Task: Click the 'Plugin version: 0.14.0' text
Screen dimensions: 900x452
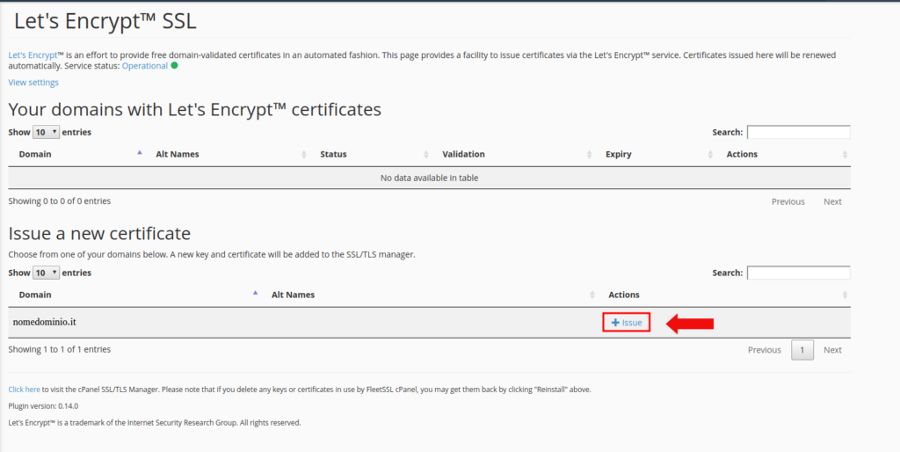Action: coord(43,406)
